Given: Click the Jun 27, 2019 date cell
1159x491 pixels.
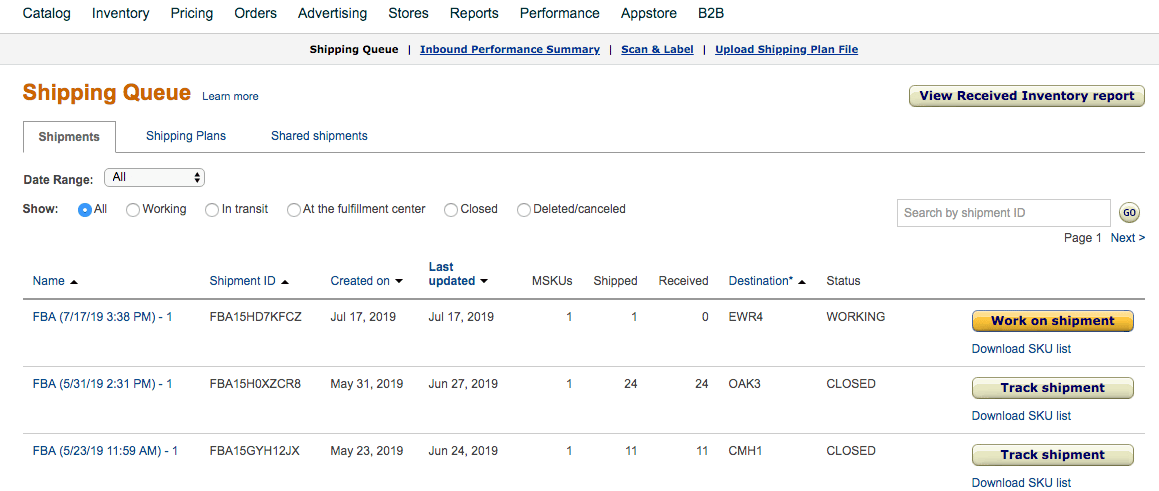Looking at the screenshot, I should [463, 384].
